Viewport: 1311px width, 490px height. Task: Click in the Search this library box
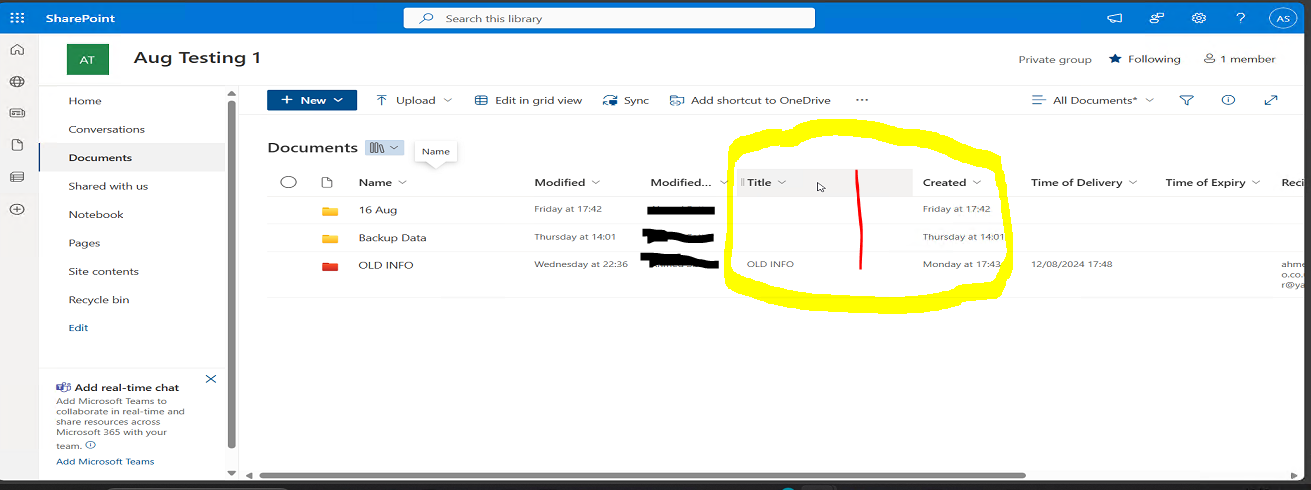point(609,18)
